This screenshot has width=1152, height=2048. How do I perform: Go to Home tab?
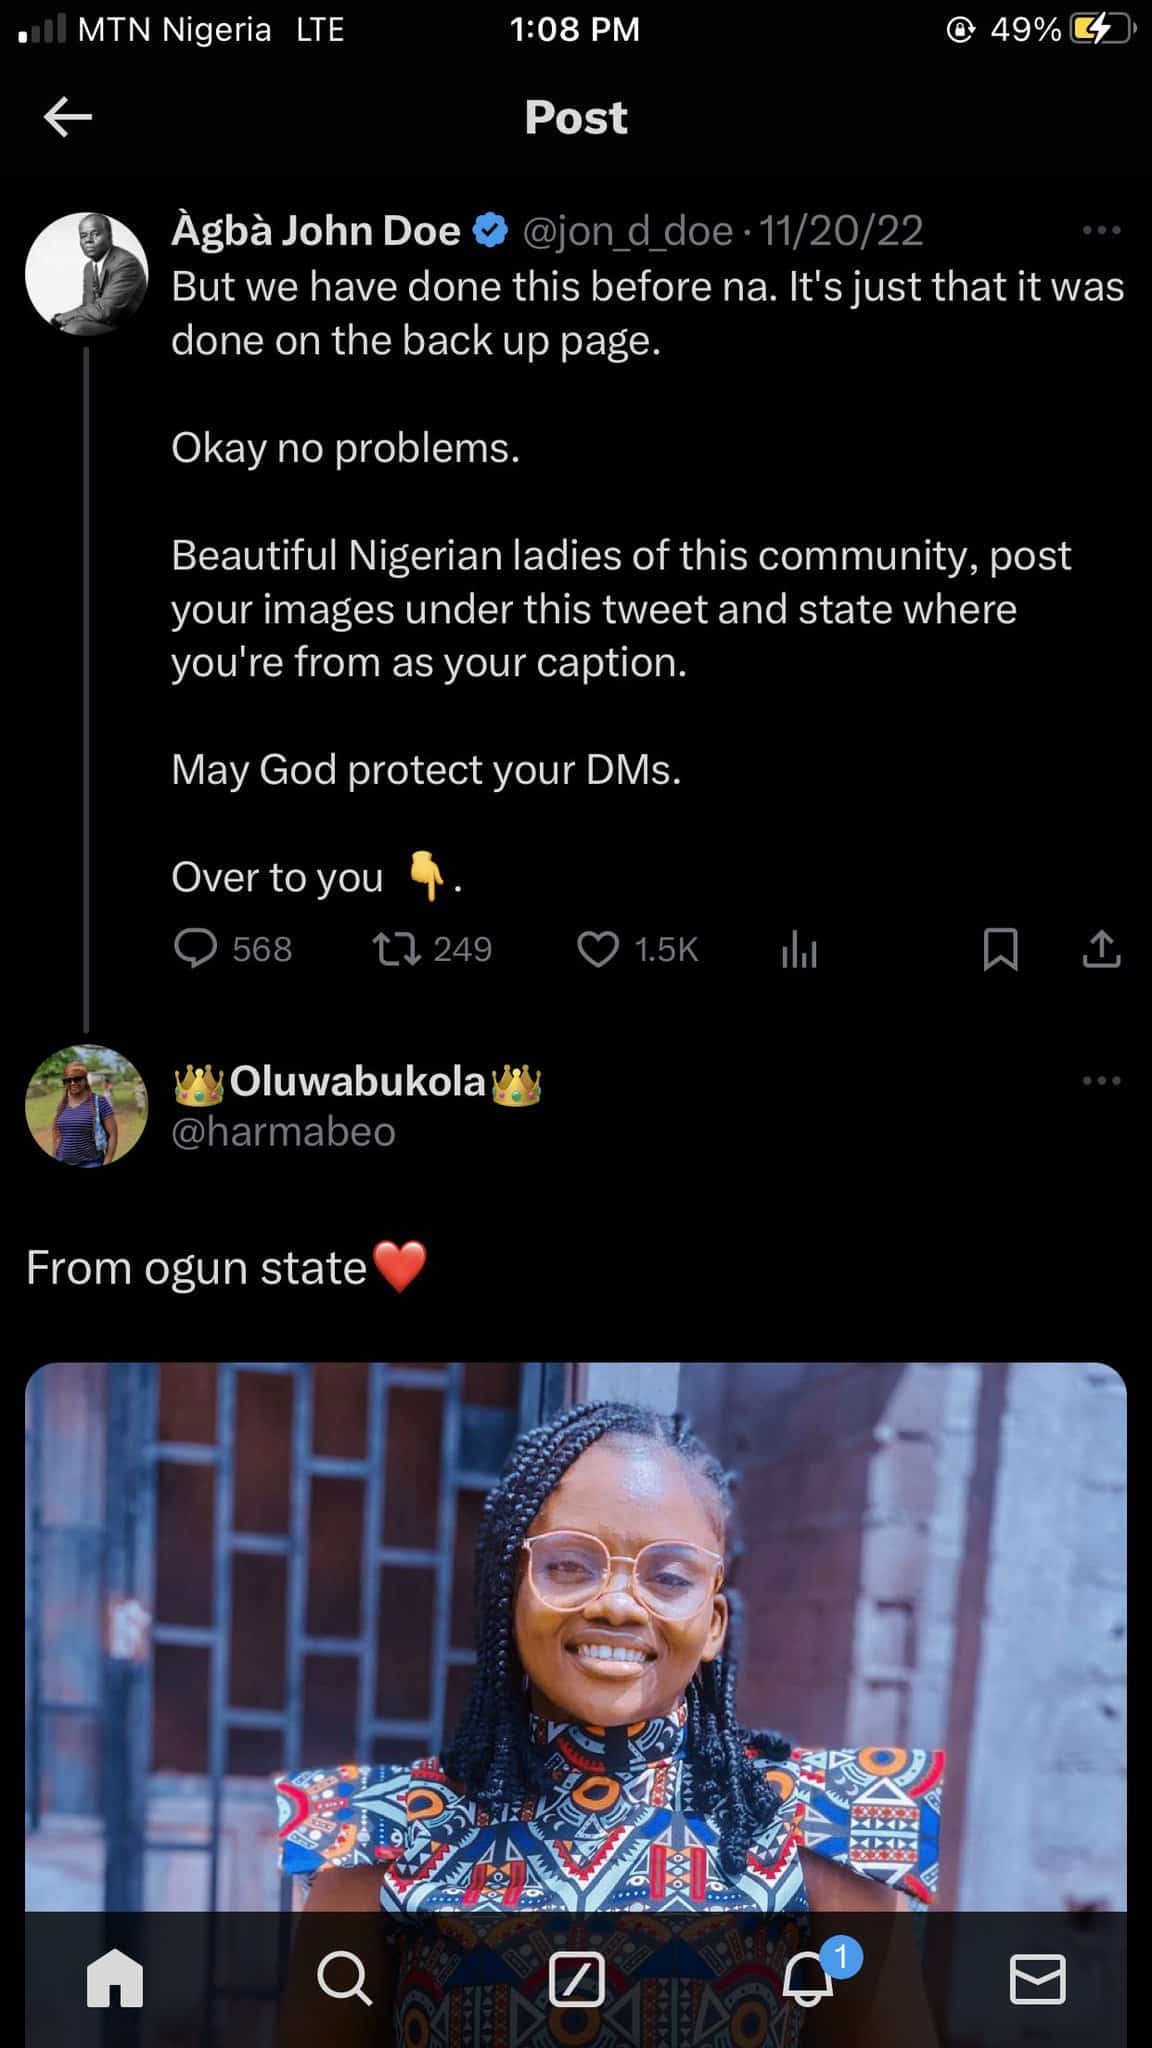tap(115, 1978)
